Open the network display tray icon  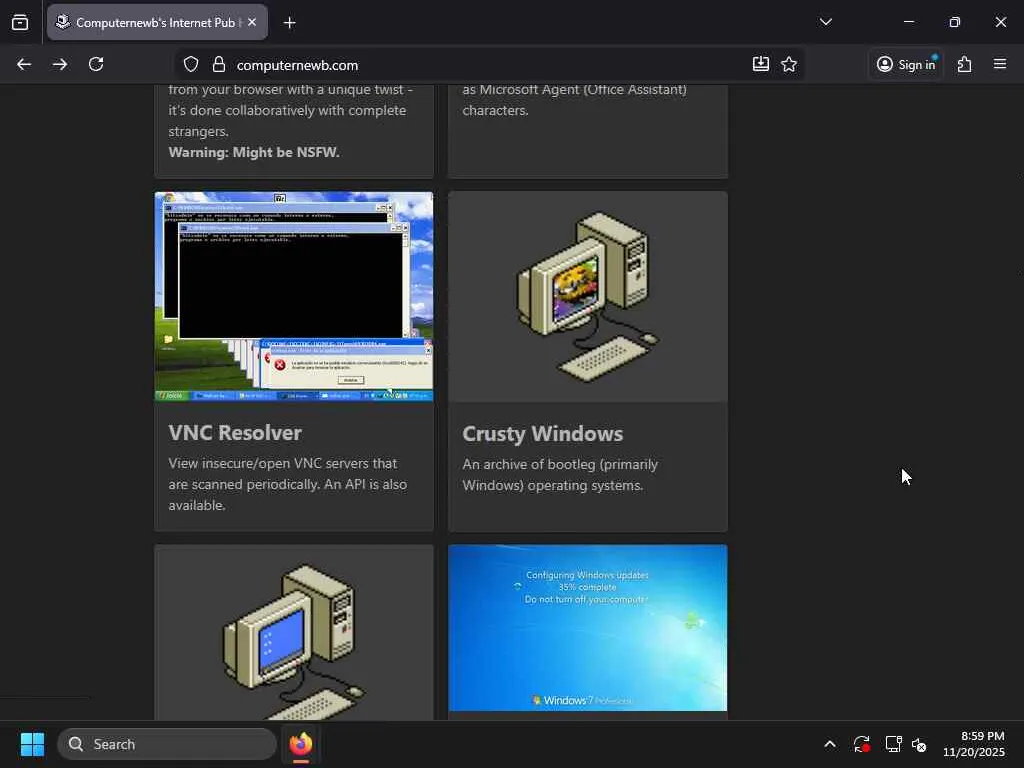pyautogui.click(x=893, y=744)
